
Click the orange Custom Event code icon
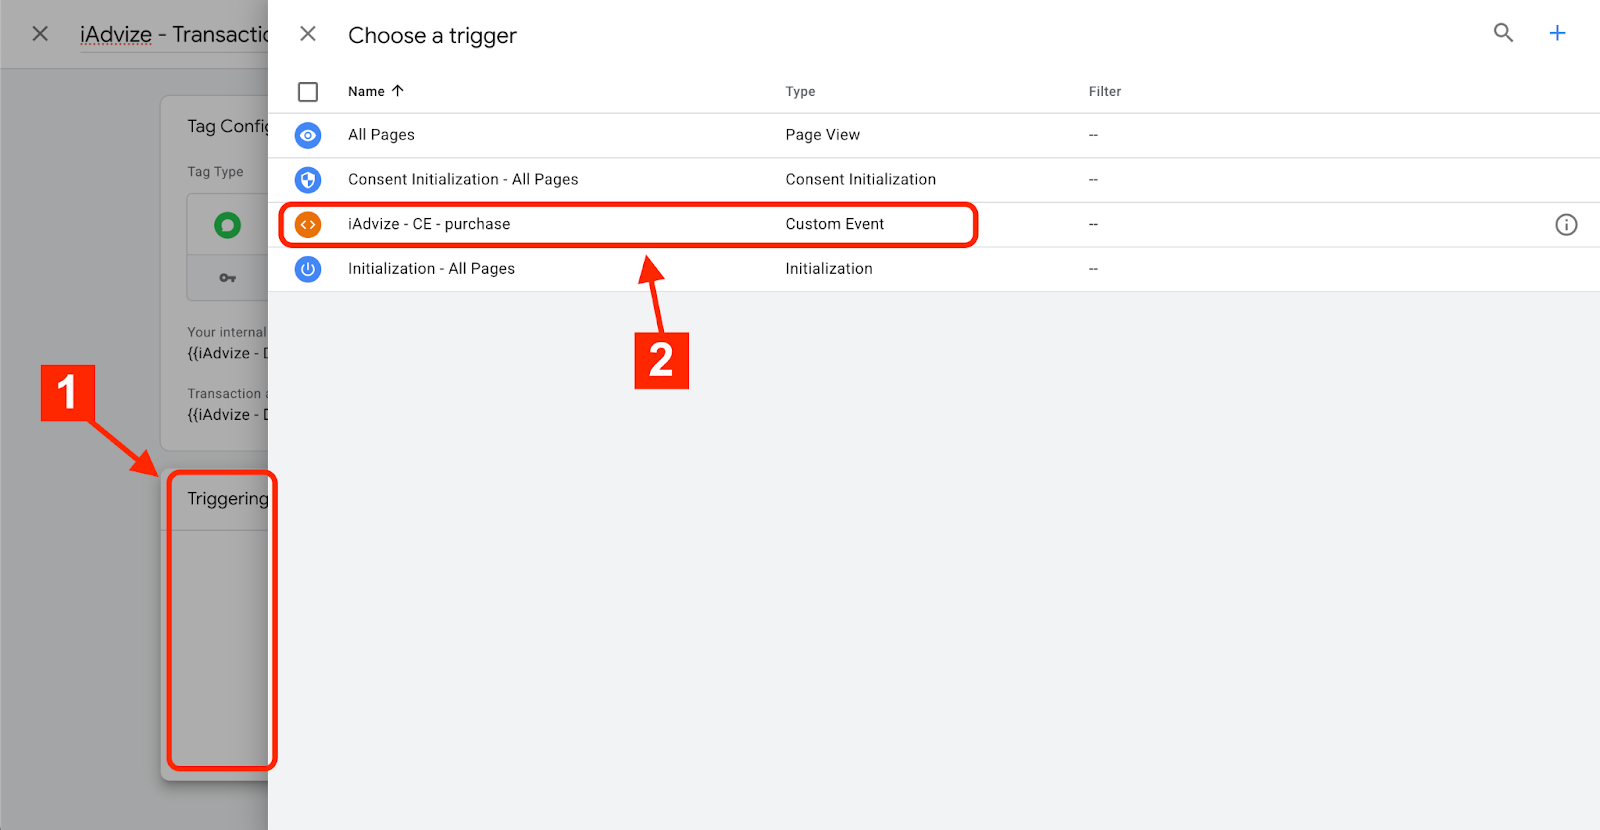point(308,225)
